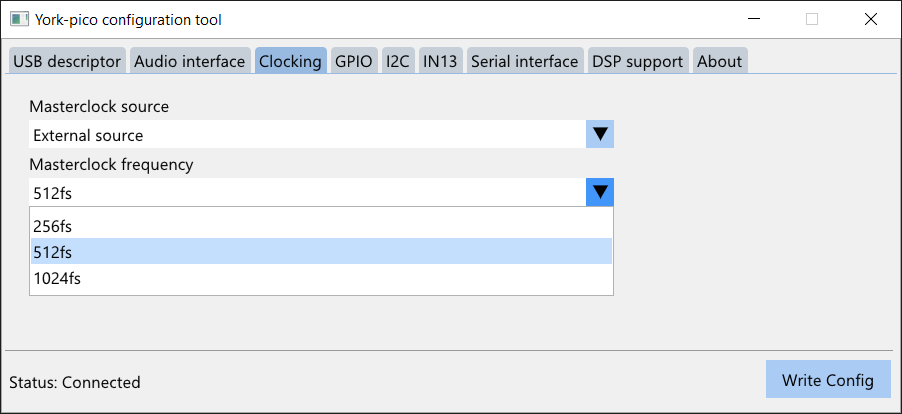Collapse the Masterclock frequency dropdown arrow

(x=600, y=192)
